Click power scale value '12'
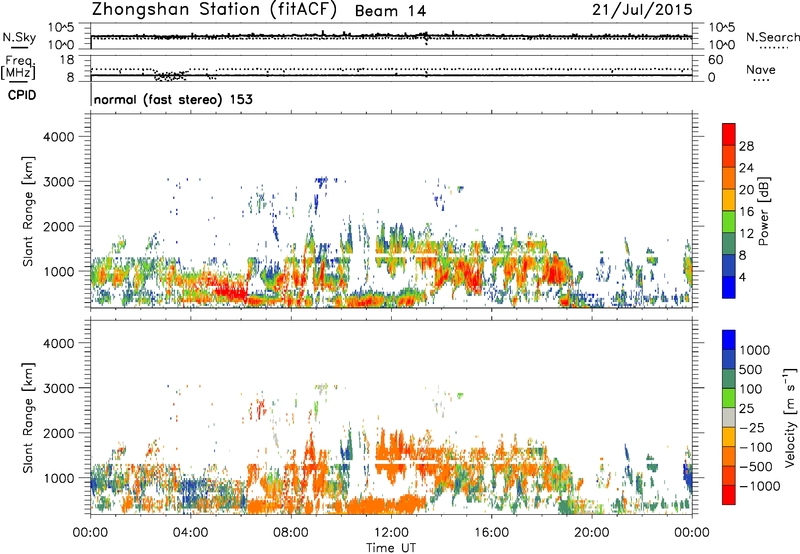 tap(746, 234)
